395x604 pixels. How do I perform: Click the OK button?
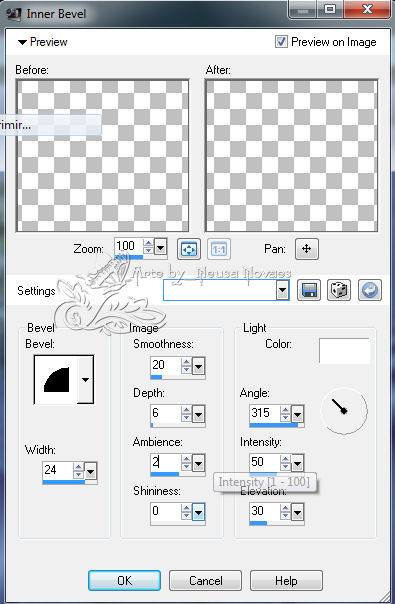[x=124, y=581]
